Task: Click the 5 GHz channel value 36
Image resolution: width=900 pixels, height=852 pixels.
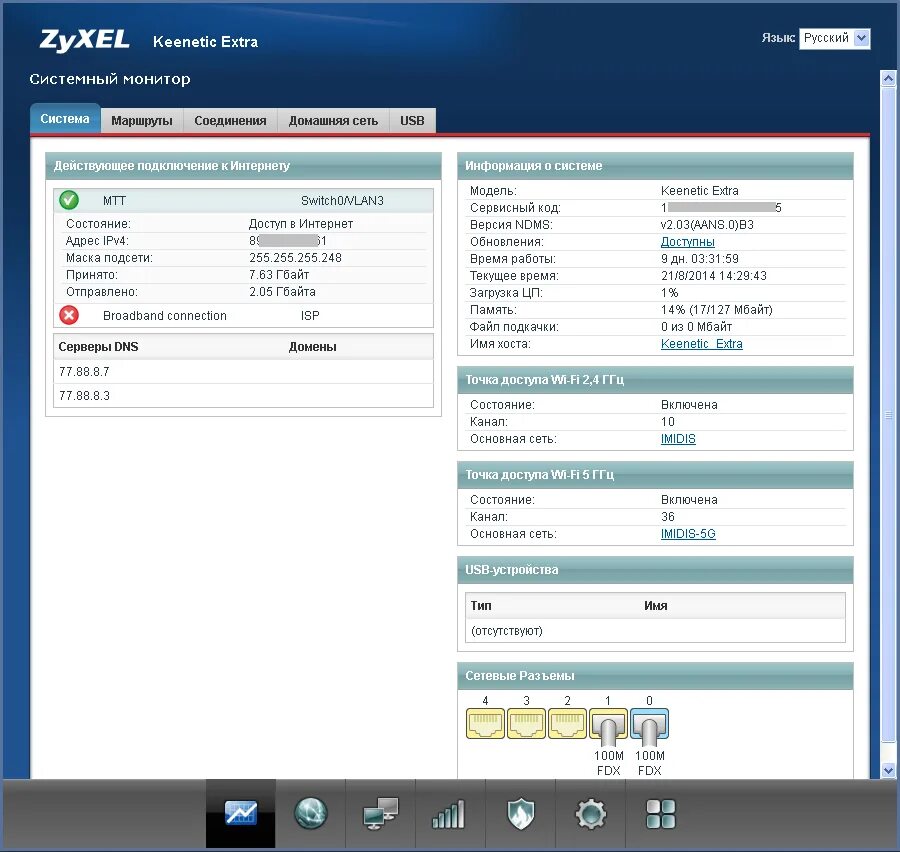Action: (x=668, y=517)
